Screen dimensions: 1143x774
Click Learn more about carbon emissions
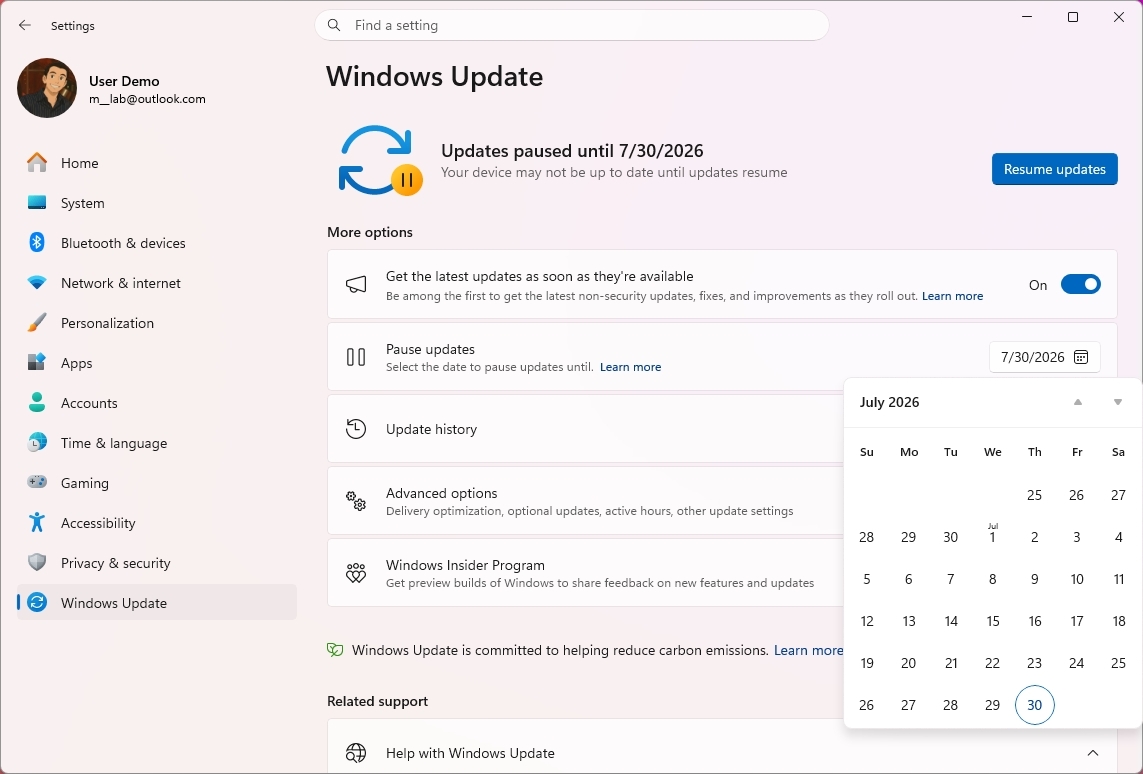tap(808, 650)
